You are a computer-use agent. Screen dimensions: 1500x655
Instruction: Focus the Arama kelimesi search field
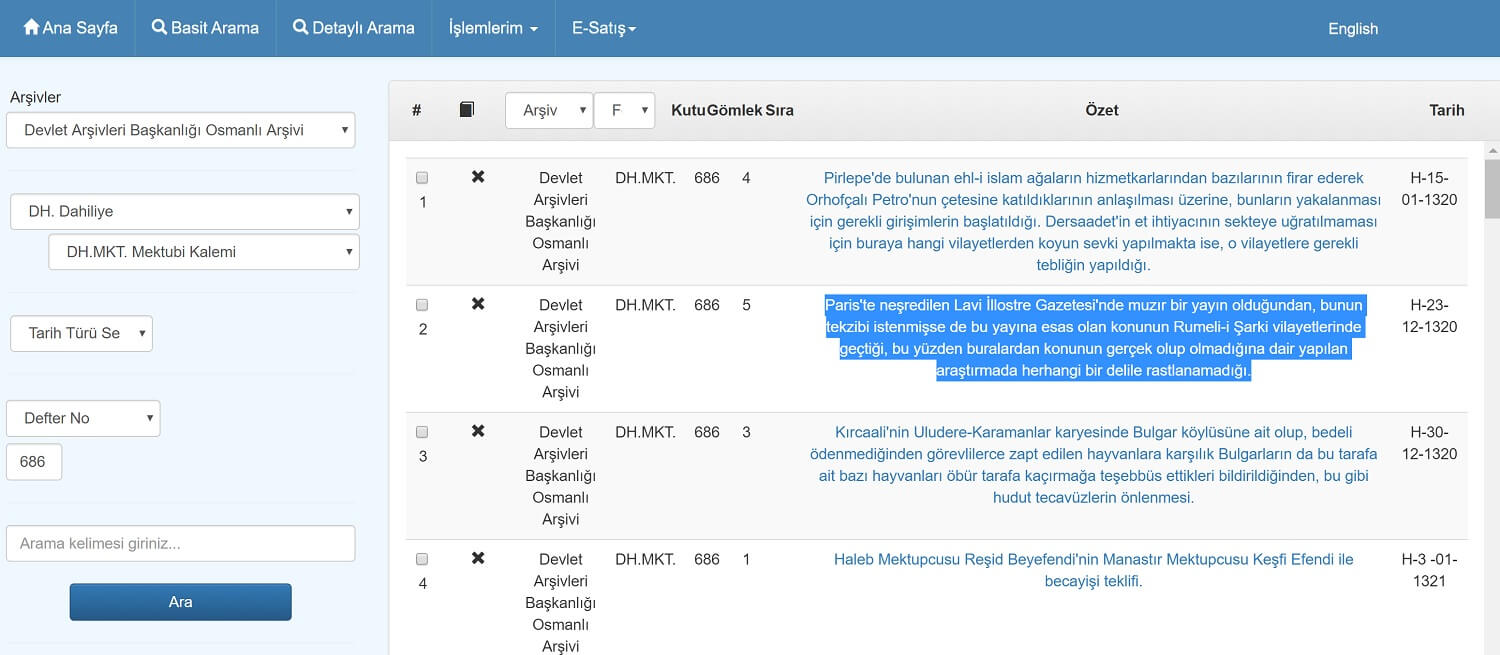click(181, 544)
